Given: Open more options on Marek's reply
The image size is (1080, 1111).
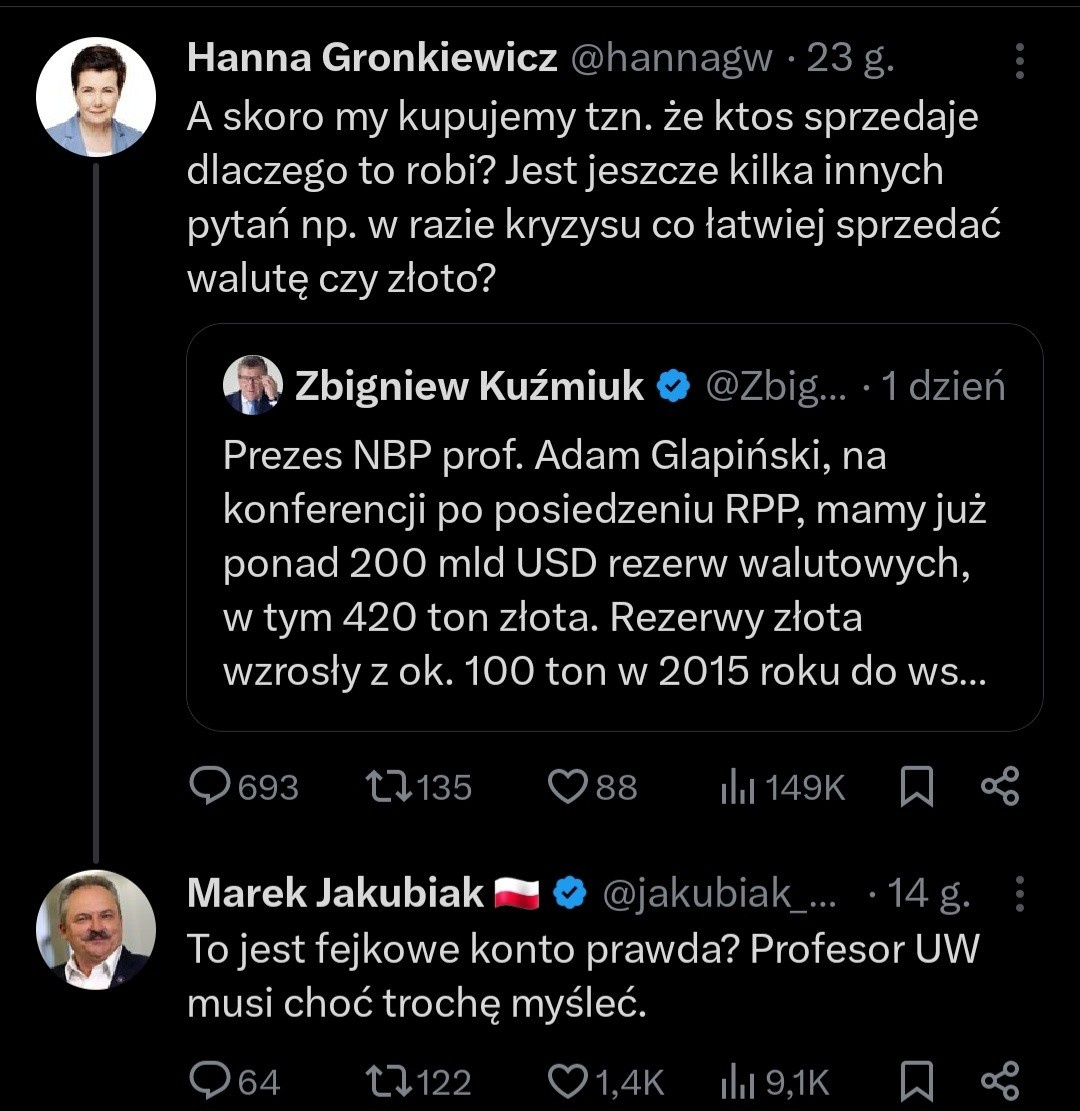Looking at the screenshot, I should click(x=1019, y=895).
